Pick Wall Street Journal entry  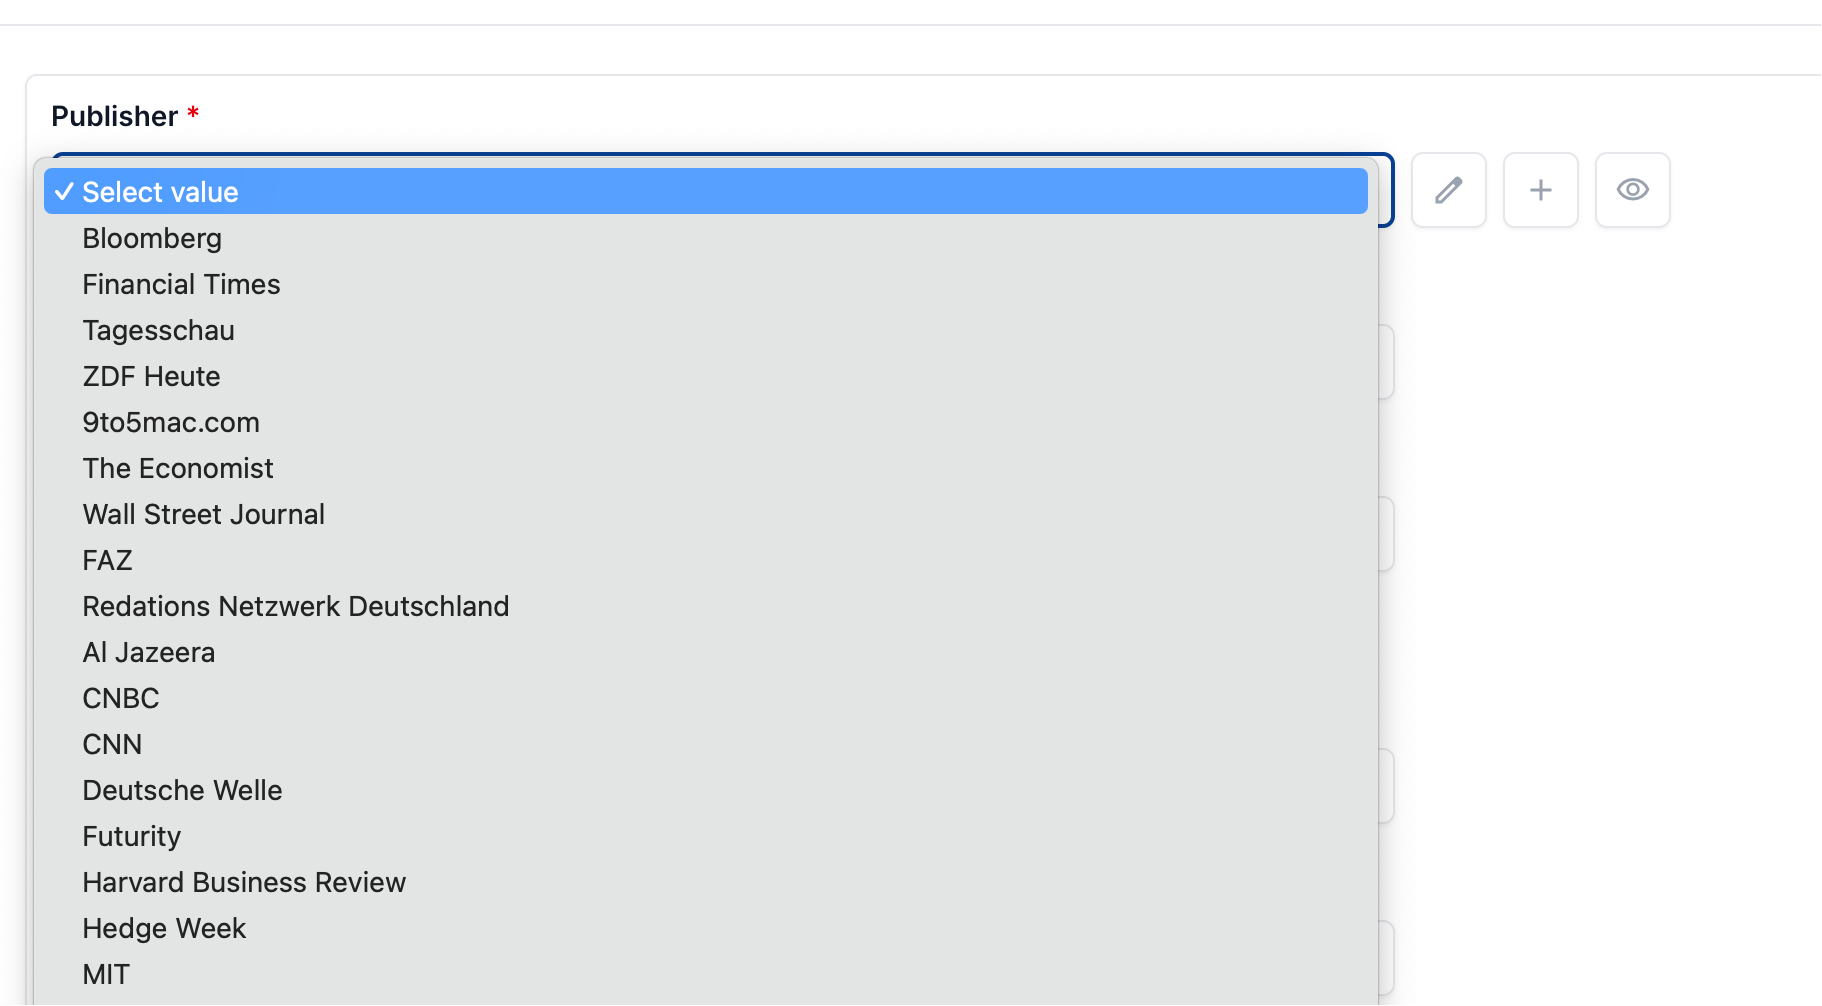(x=705, y=514)
